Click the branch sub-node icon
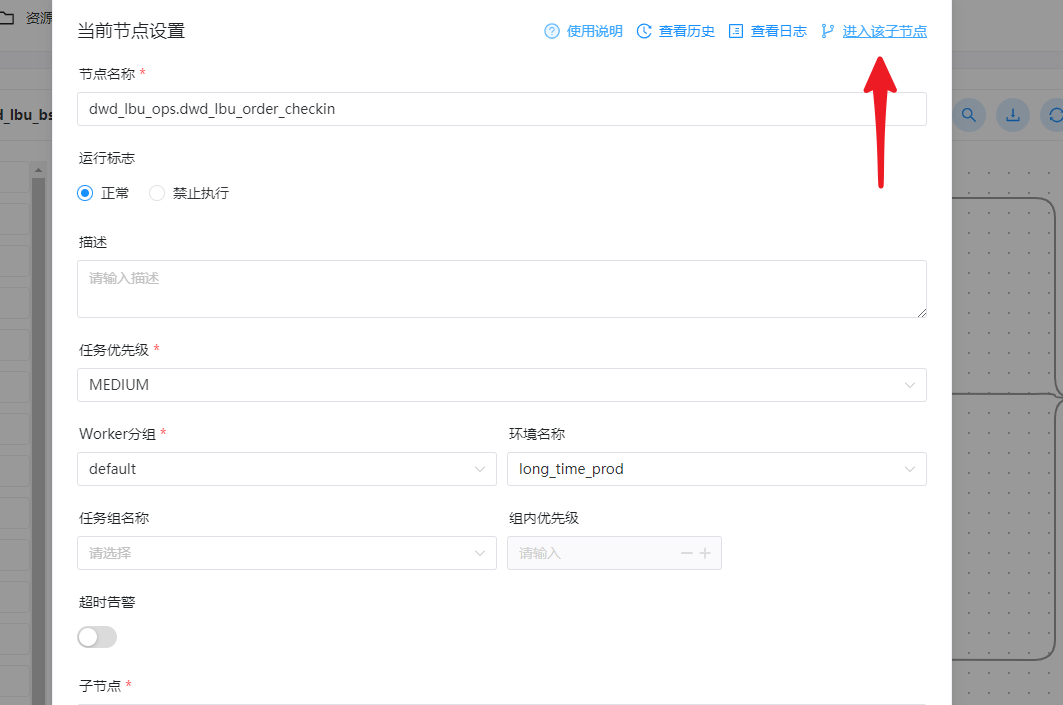This screenshot has height=705, width=1063. (827, 31)
